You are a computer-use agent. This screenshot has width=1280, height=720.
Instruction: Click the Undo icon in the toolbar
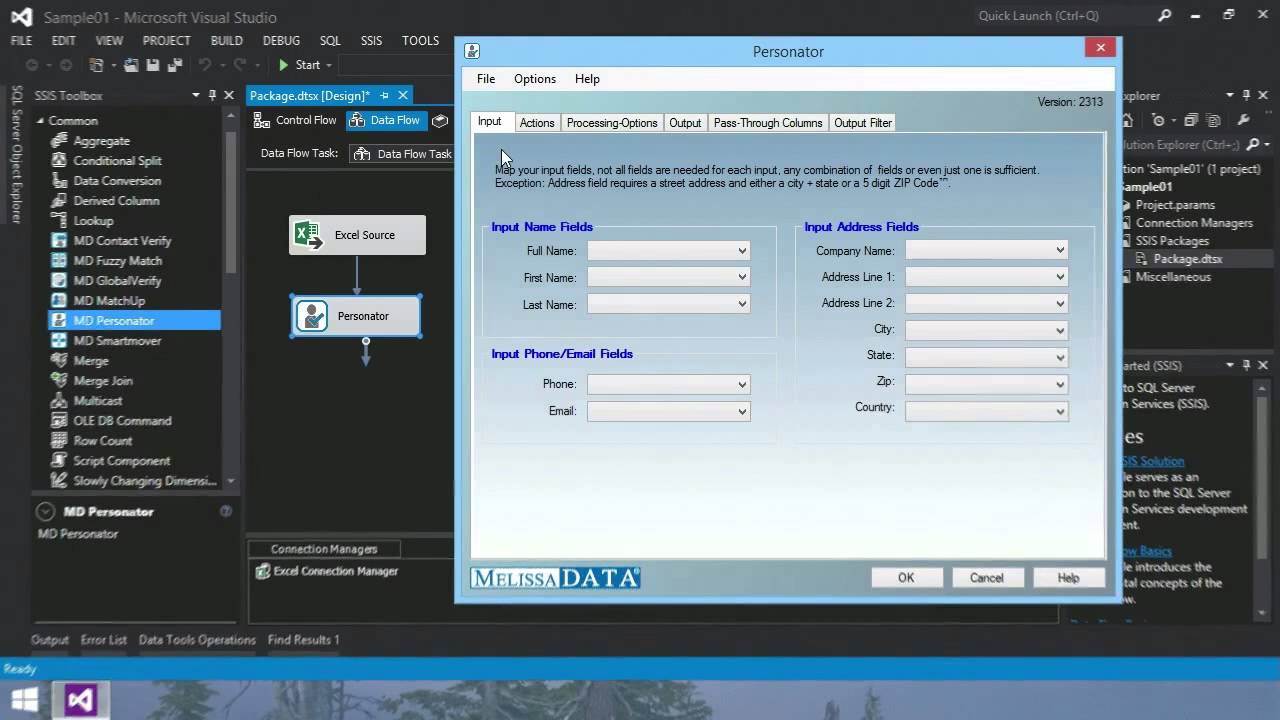coord(205,65)
